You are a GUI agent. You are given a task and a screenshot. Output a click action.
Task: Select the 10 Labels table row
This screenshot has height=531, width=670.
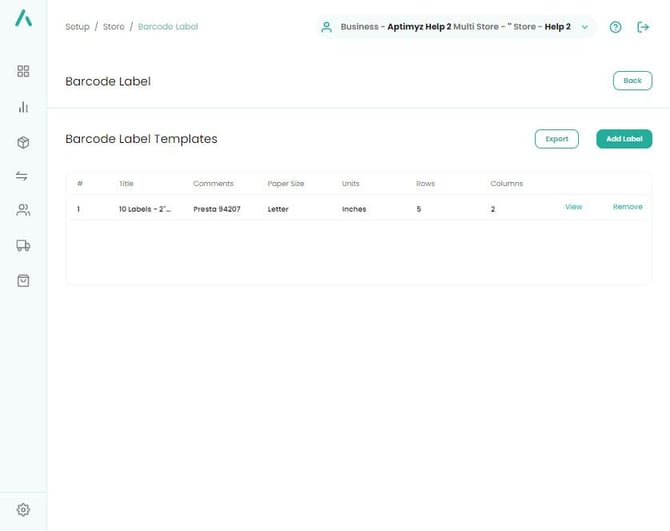[300, 208]
